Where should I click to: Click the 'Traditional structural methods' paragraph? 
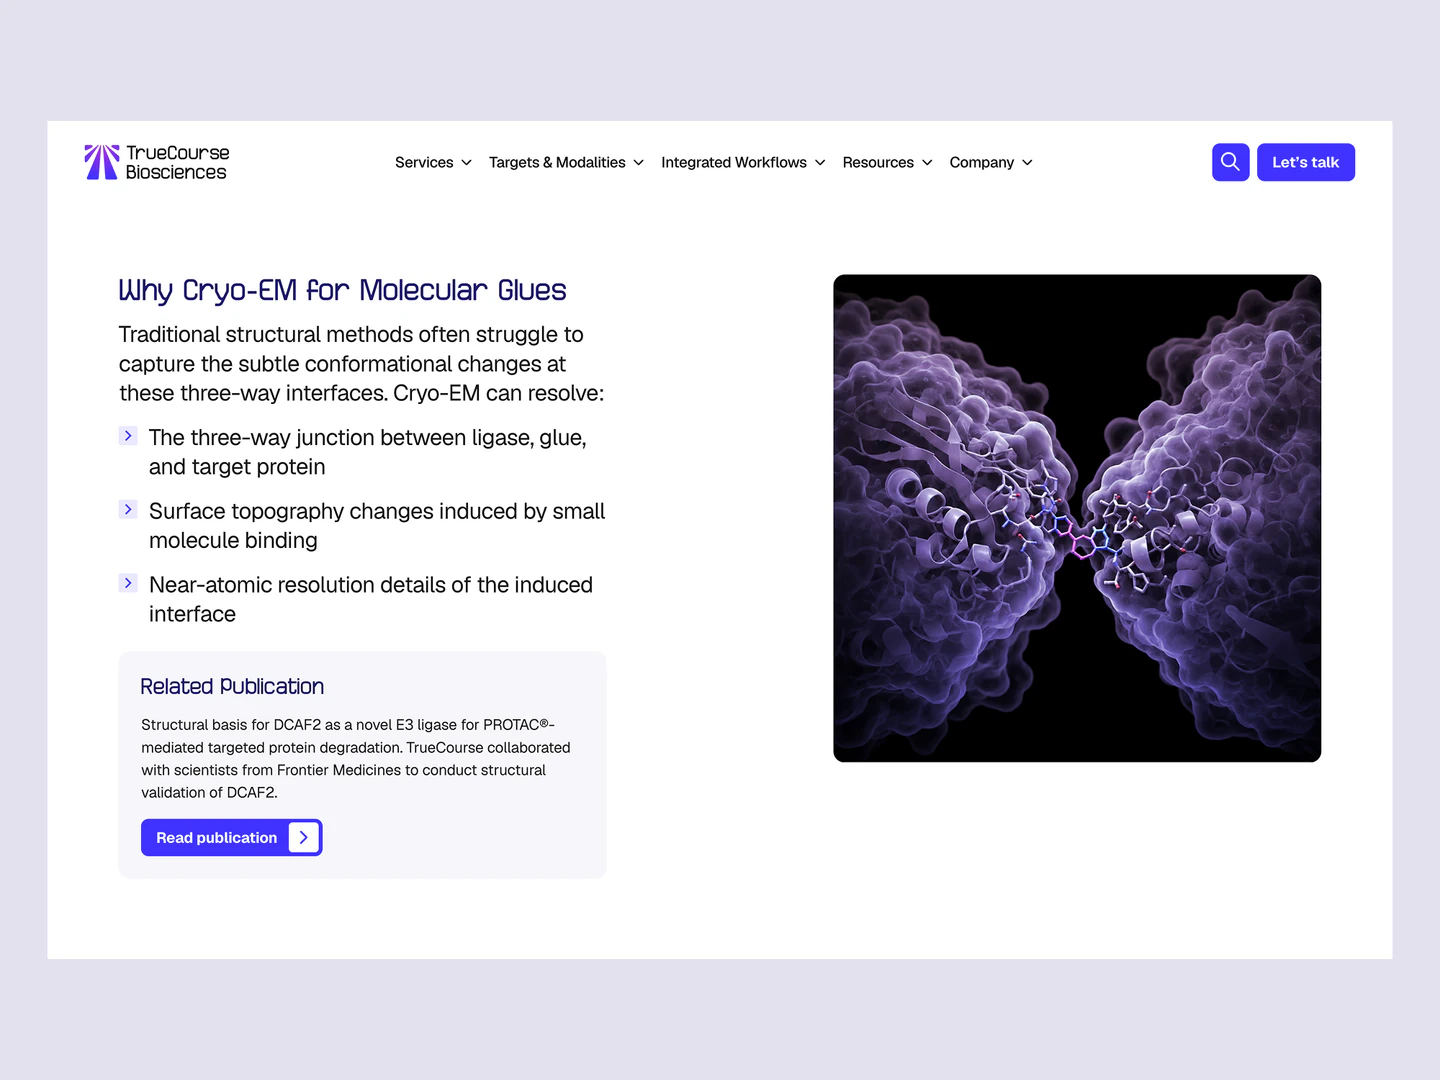[x=361, y=364]
